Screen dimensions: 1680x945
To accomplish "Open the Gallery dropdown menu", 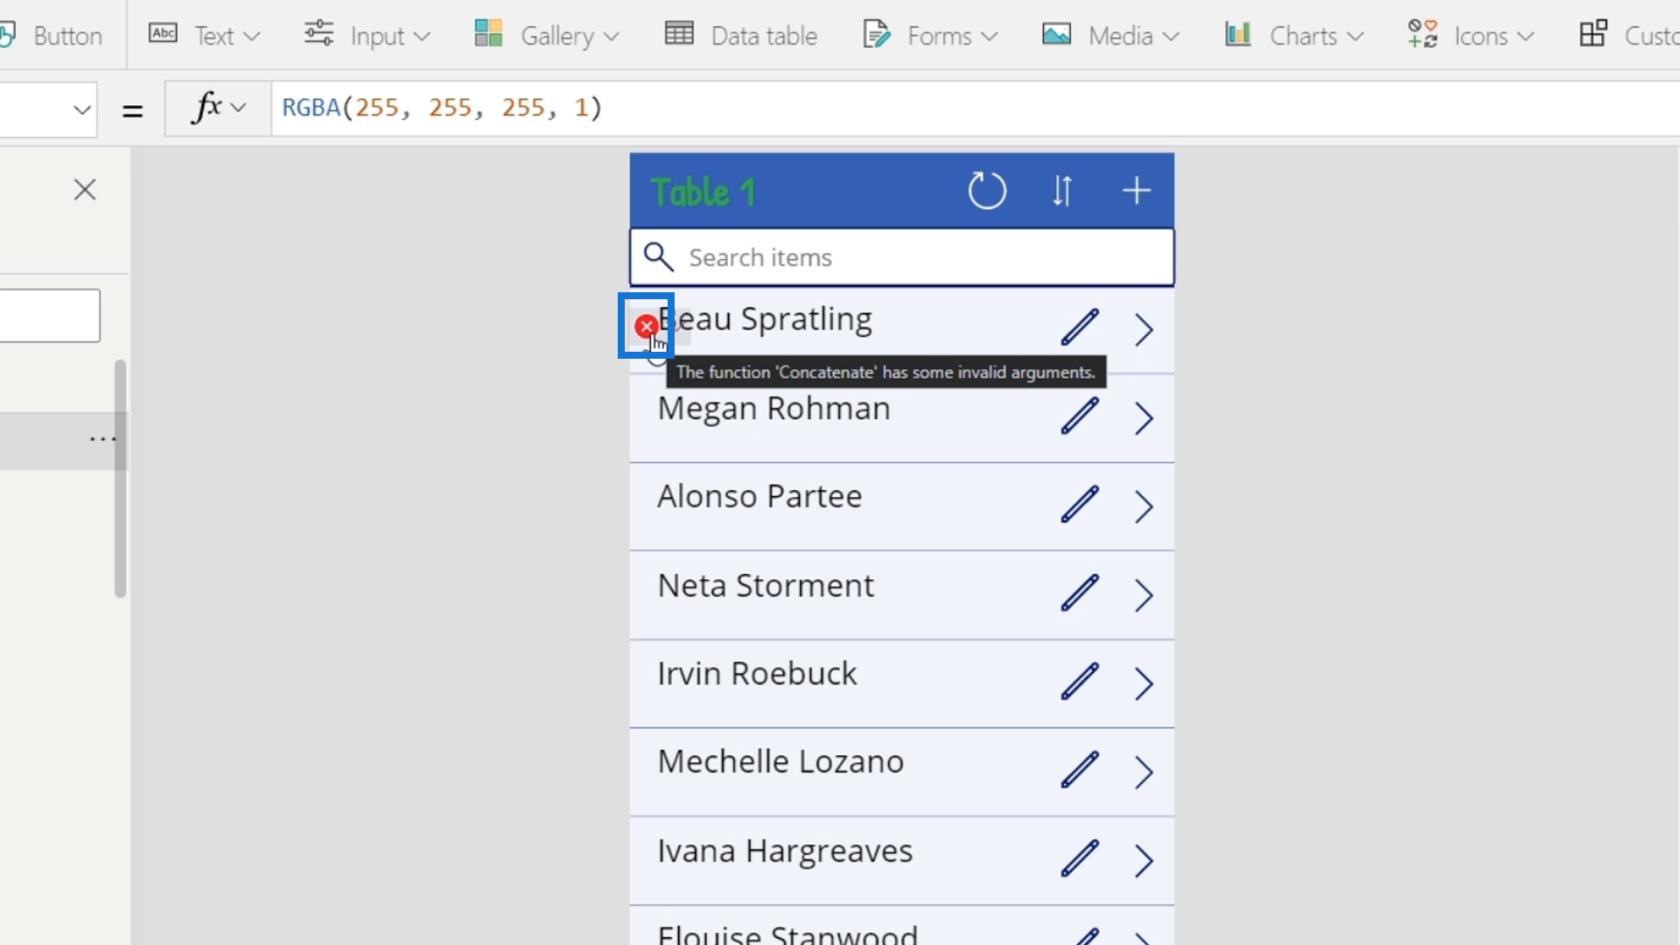I will (546, 36).
